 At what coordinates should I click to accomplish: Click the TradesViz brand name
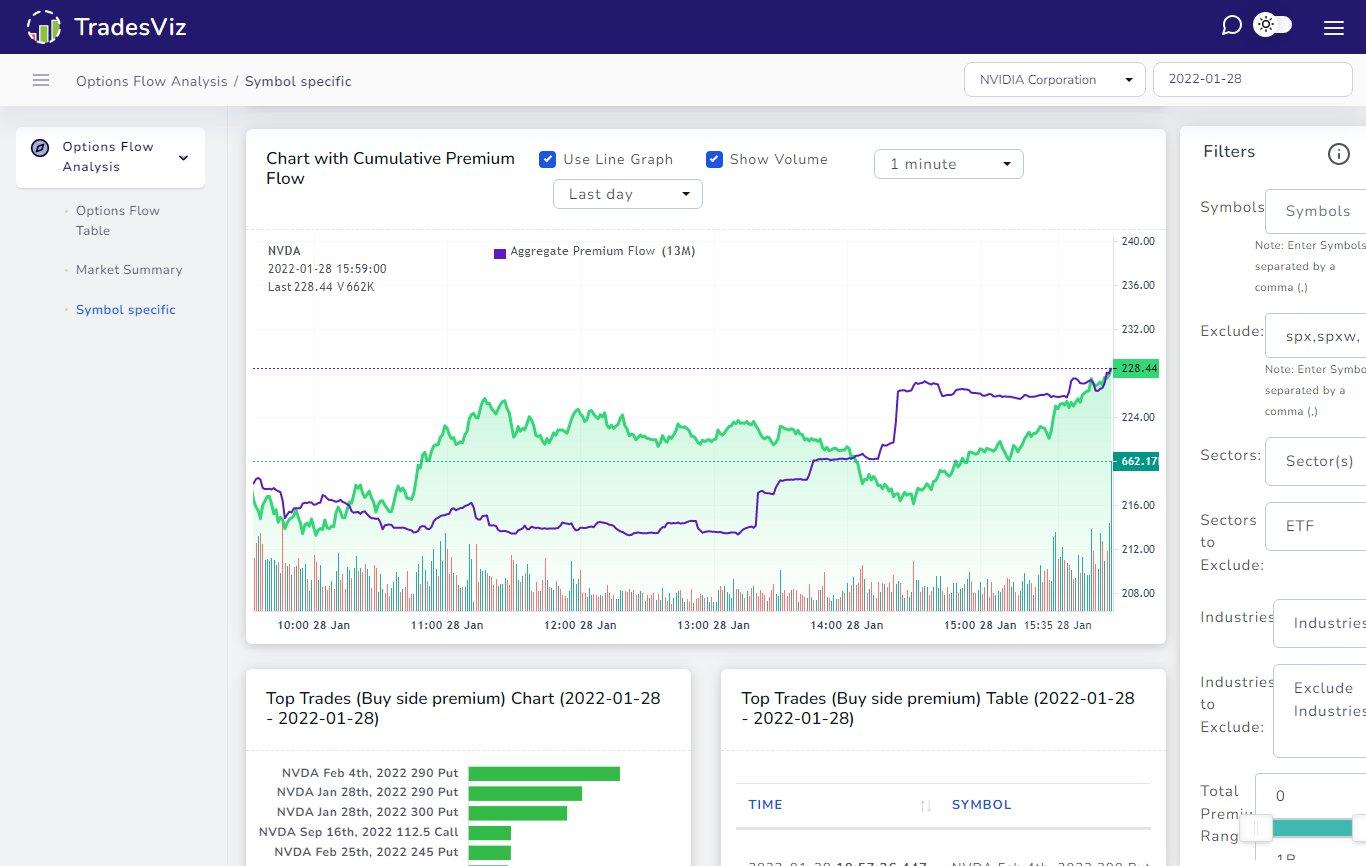(x=130, y=27)
